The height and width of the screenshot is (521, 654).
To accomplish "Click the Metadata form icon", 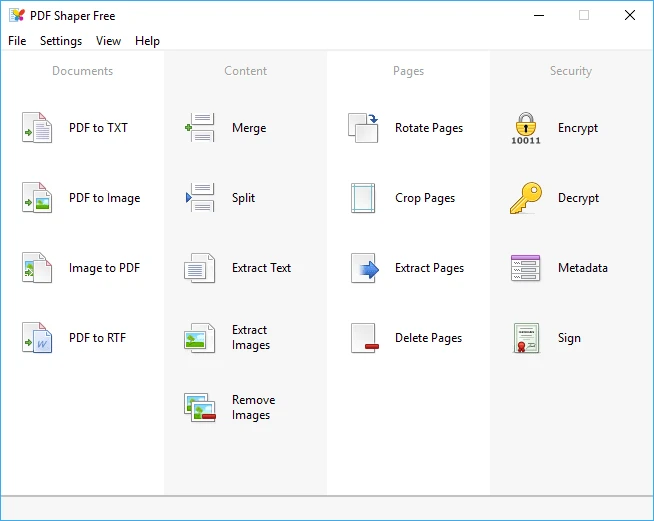I will [526, 268].
